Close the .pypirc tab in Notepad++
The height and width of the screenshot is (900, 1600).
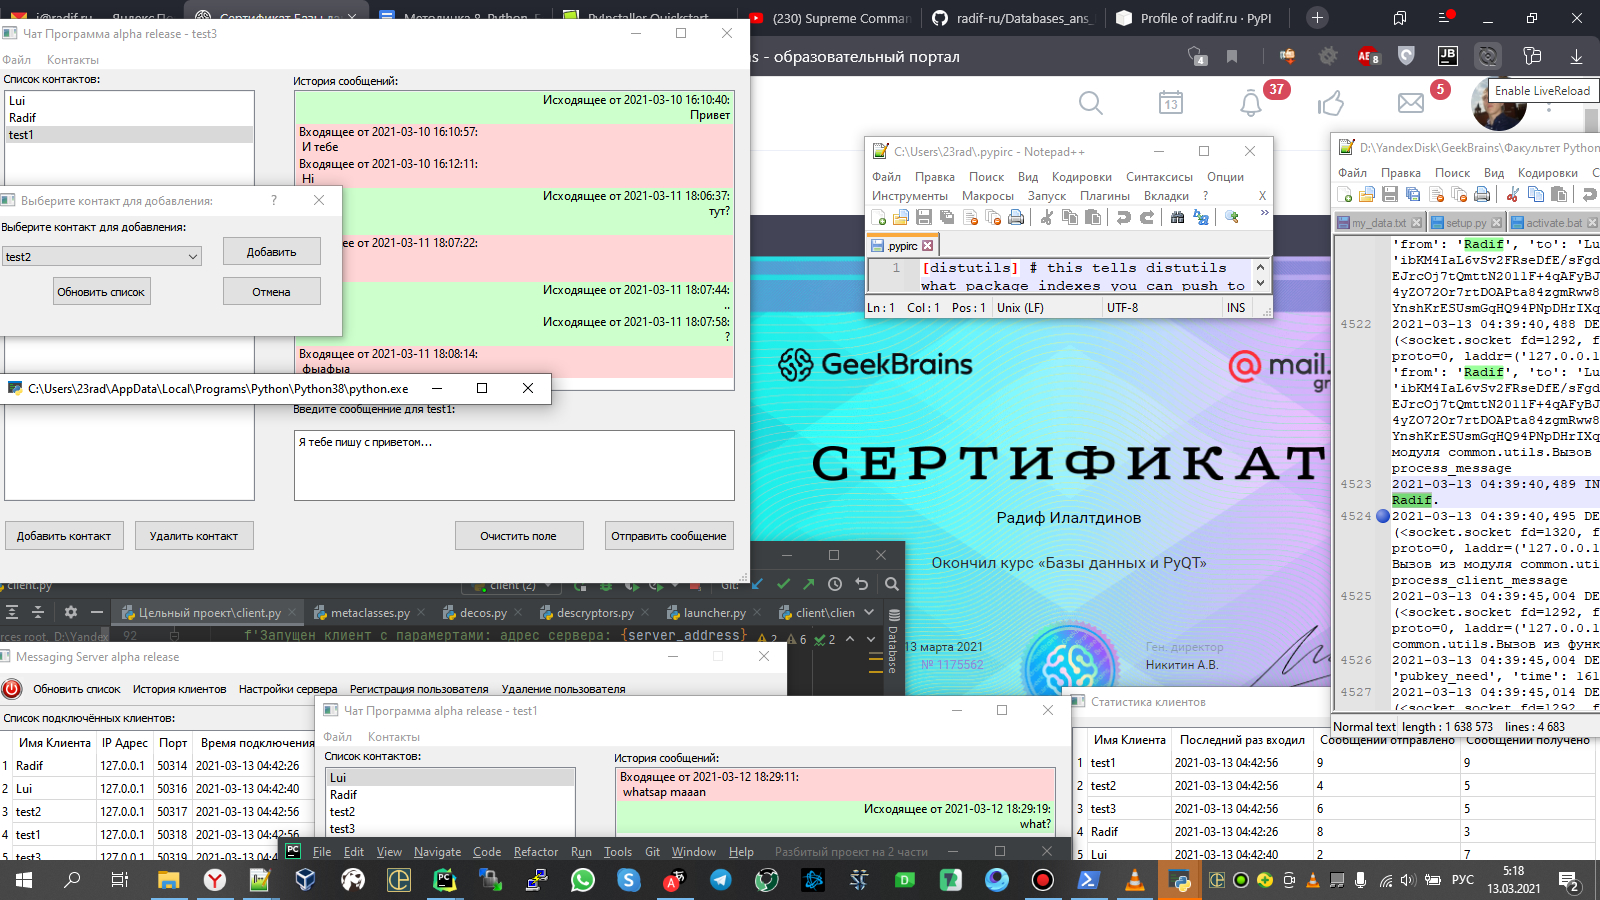[x=927, y=245]
